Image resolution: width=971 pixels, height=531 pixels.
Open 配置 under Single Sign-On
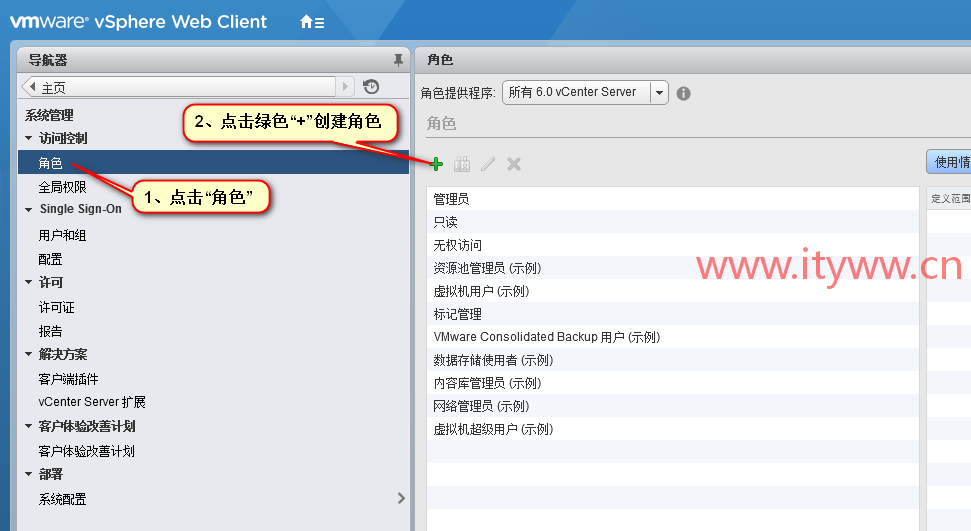tap(51, 260)
